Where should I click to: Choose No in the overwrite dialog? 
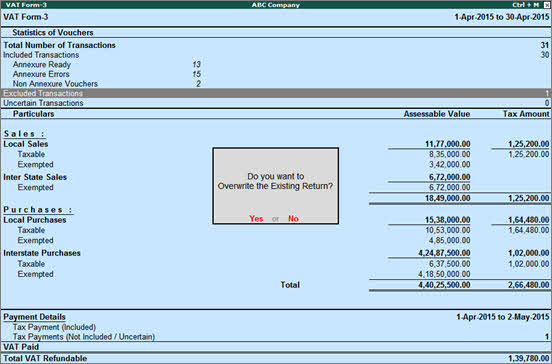293,219
